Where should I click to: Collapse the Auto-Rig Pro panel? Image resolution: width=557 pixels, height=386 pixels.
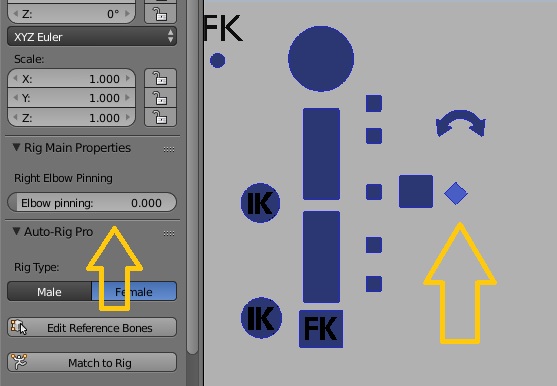click(16, 231)
